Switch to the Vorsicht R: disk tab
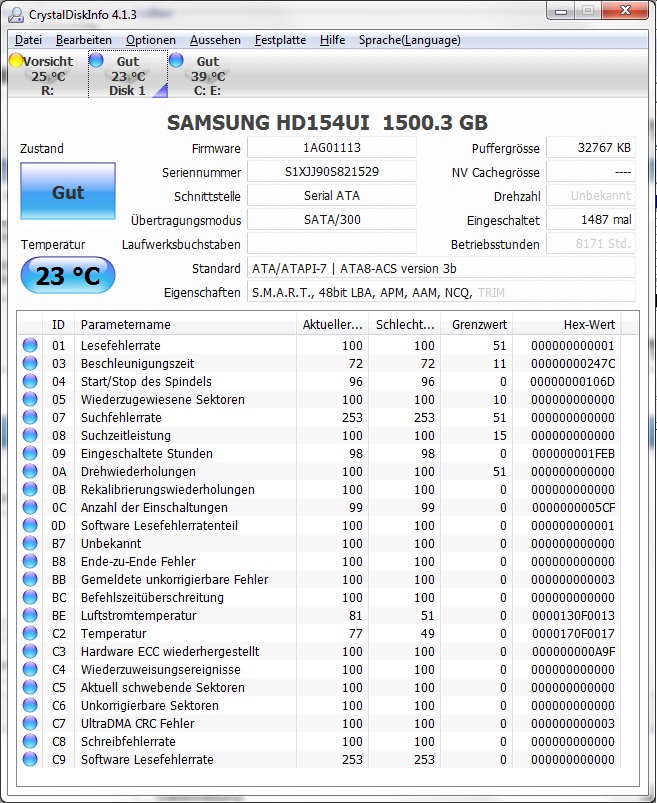The image size is (657, 803). (48, 75)
